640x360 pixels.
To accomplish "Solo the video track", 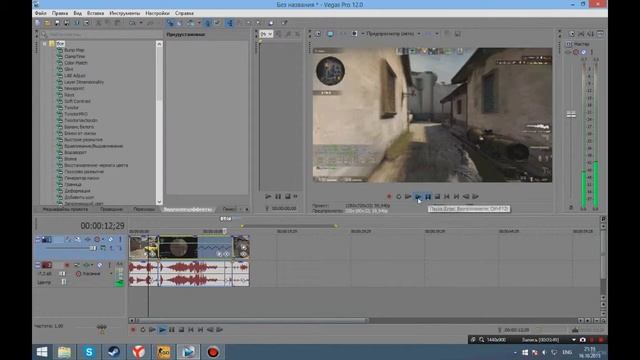I will pos(120,240).
